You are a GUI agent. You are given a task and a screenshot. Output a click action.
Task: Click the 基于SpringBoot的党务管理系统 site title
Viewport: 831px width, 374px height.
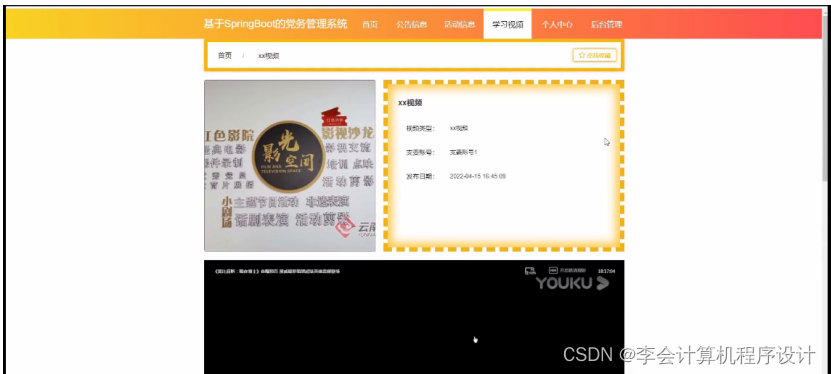click(x=276, y=24)
